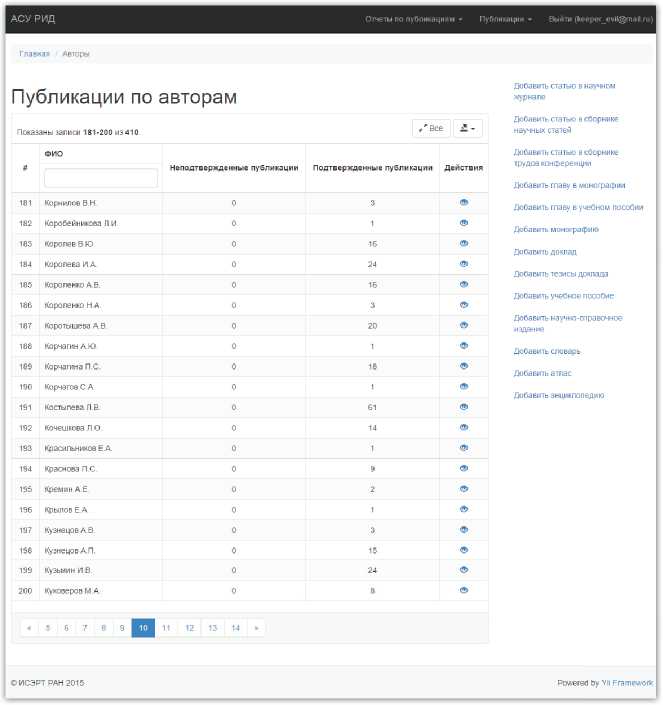This screenshot has width=663, height=705.
Task: Open Добавить доклад link
Action: [545, 251]
